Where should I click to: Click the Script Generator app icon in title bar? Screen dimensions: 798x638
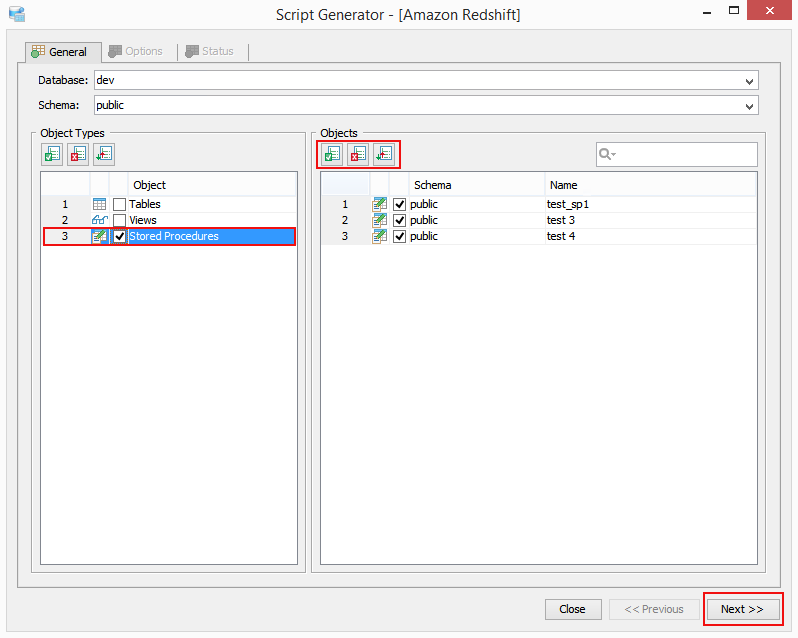pyautogui.click(x=17, y=14)
